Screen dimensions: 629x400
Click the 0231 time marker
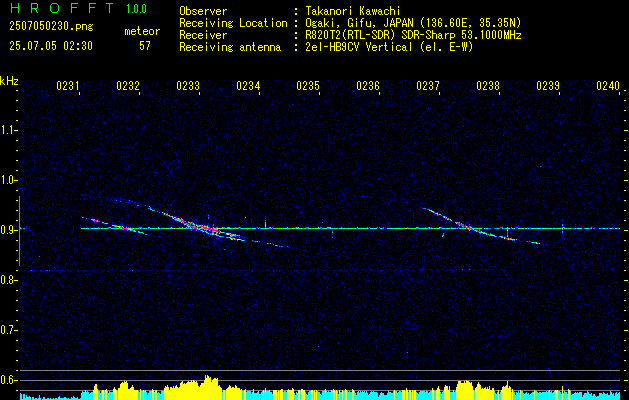point(68,85)
